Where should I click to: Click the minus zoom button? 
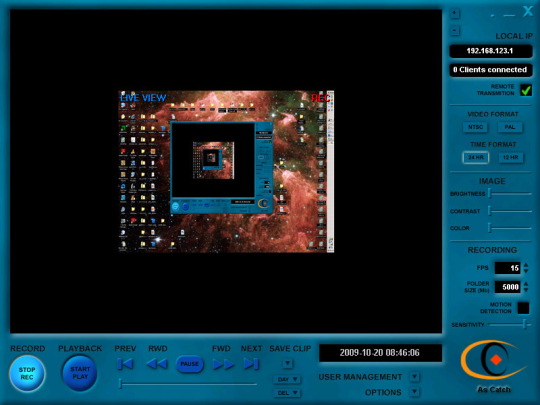(x=455, y=30)
